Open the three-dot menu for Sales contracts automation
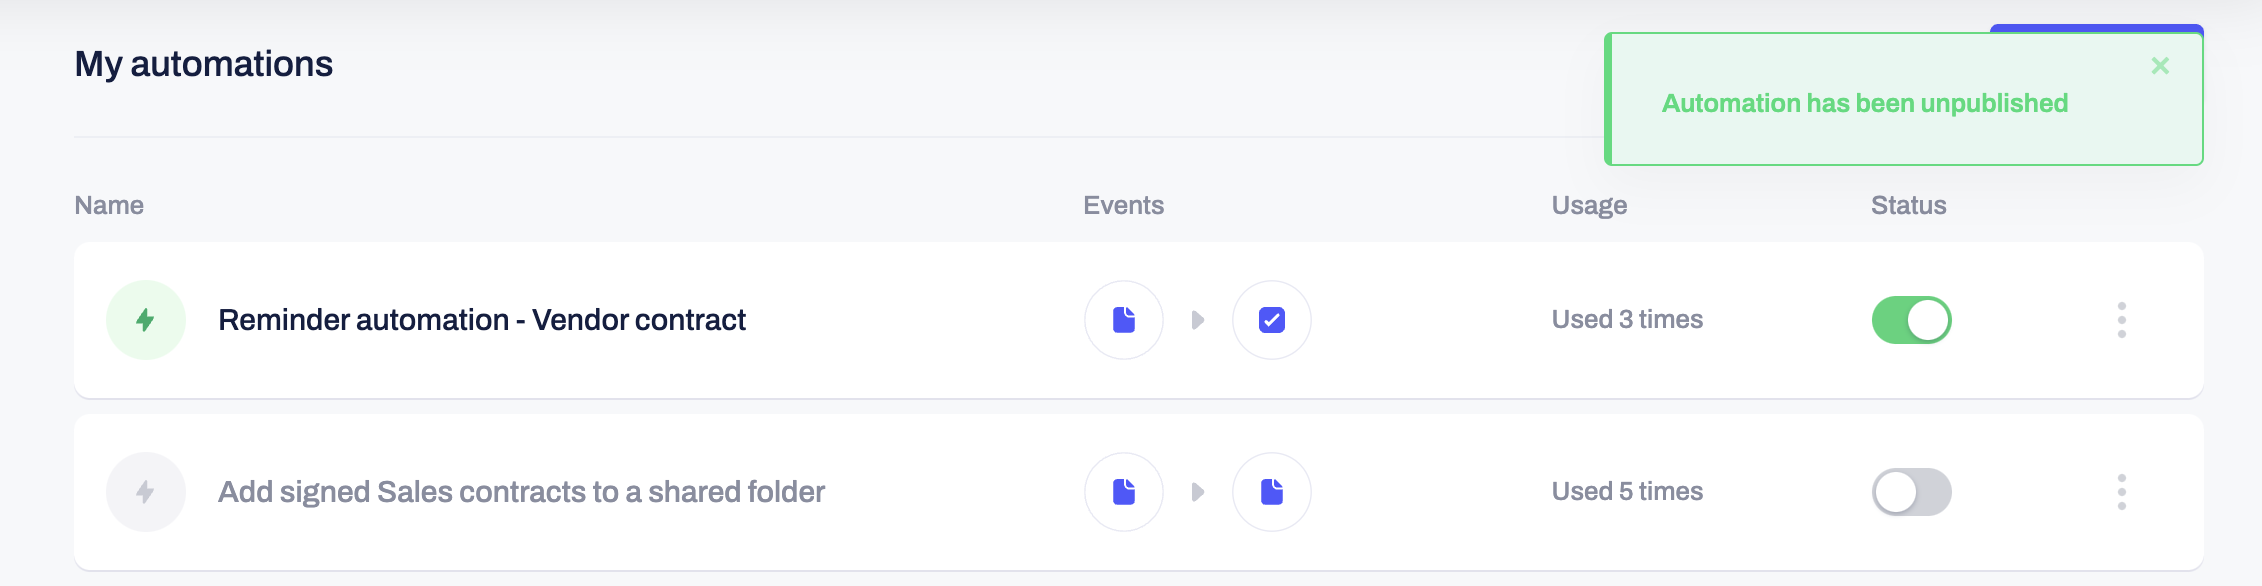This screenshot has height=586, width=2262. coord(2121,492)
